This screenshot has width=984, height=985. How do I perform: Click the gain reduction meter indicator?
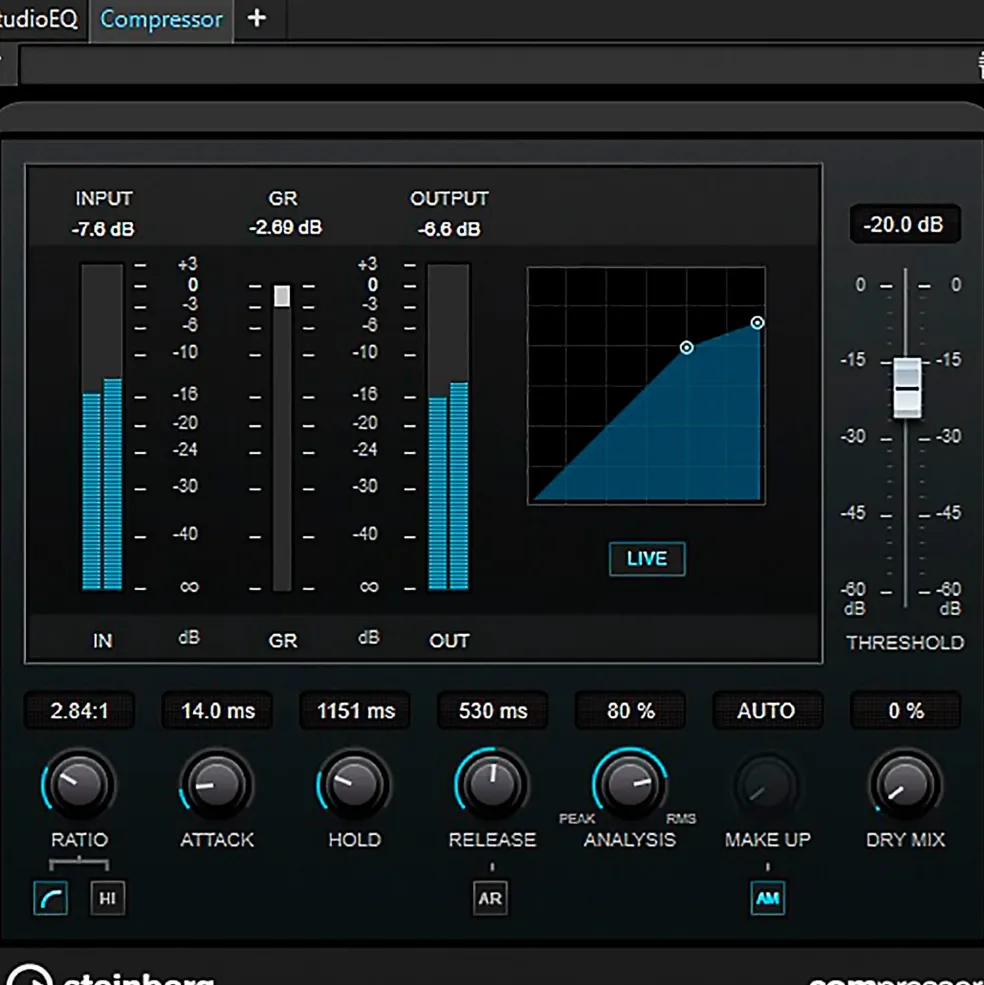[x=282, y=296]
